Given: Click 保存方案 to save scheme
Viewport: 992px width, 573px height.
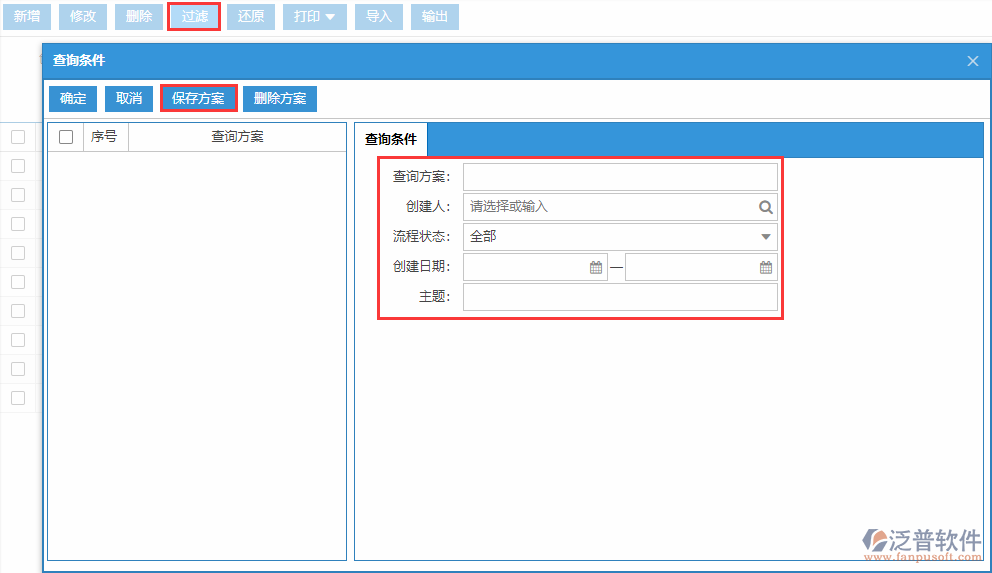Looking at the screenshot, I should click(x=199, y=99).
